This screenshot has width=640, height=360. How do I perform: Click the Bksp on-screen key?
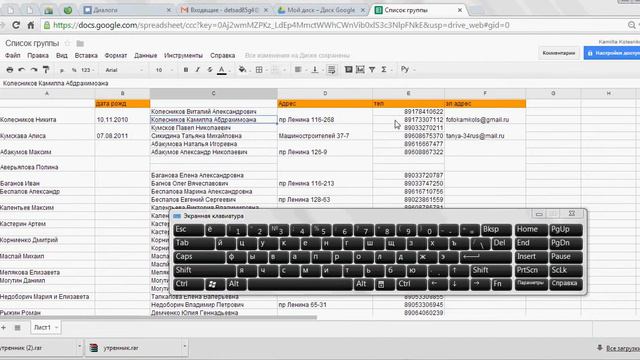pos(496,230)
